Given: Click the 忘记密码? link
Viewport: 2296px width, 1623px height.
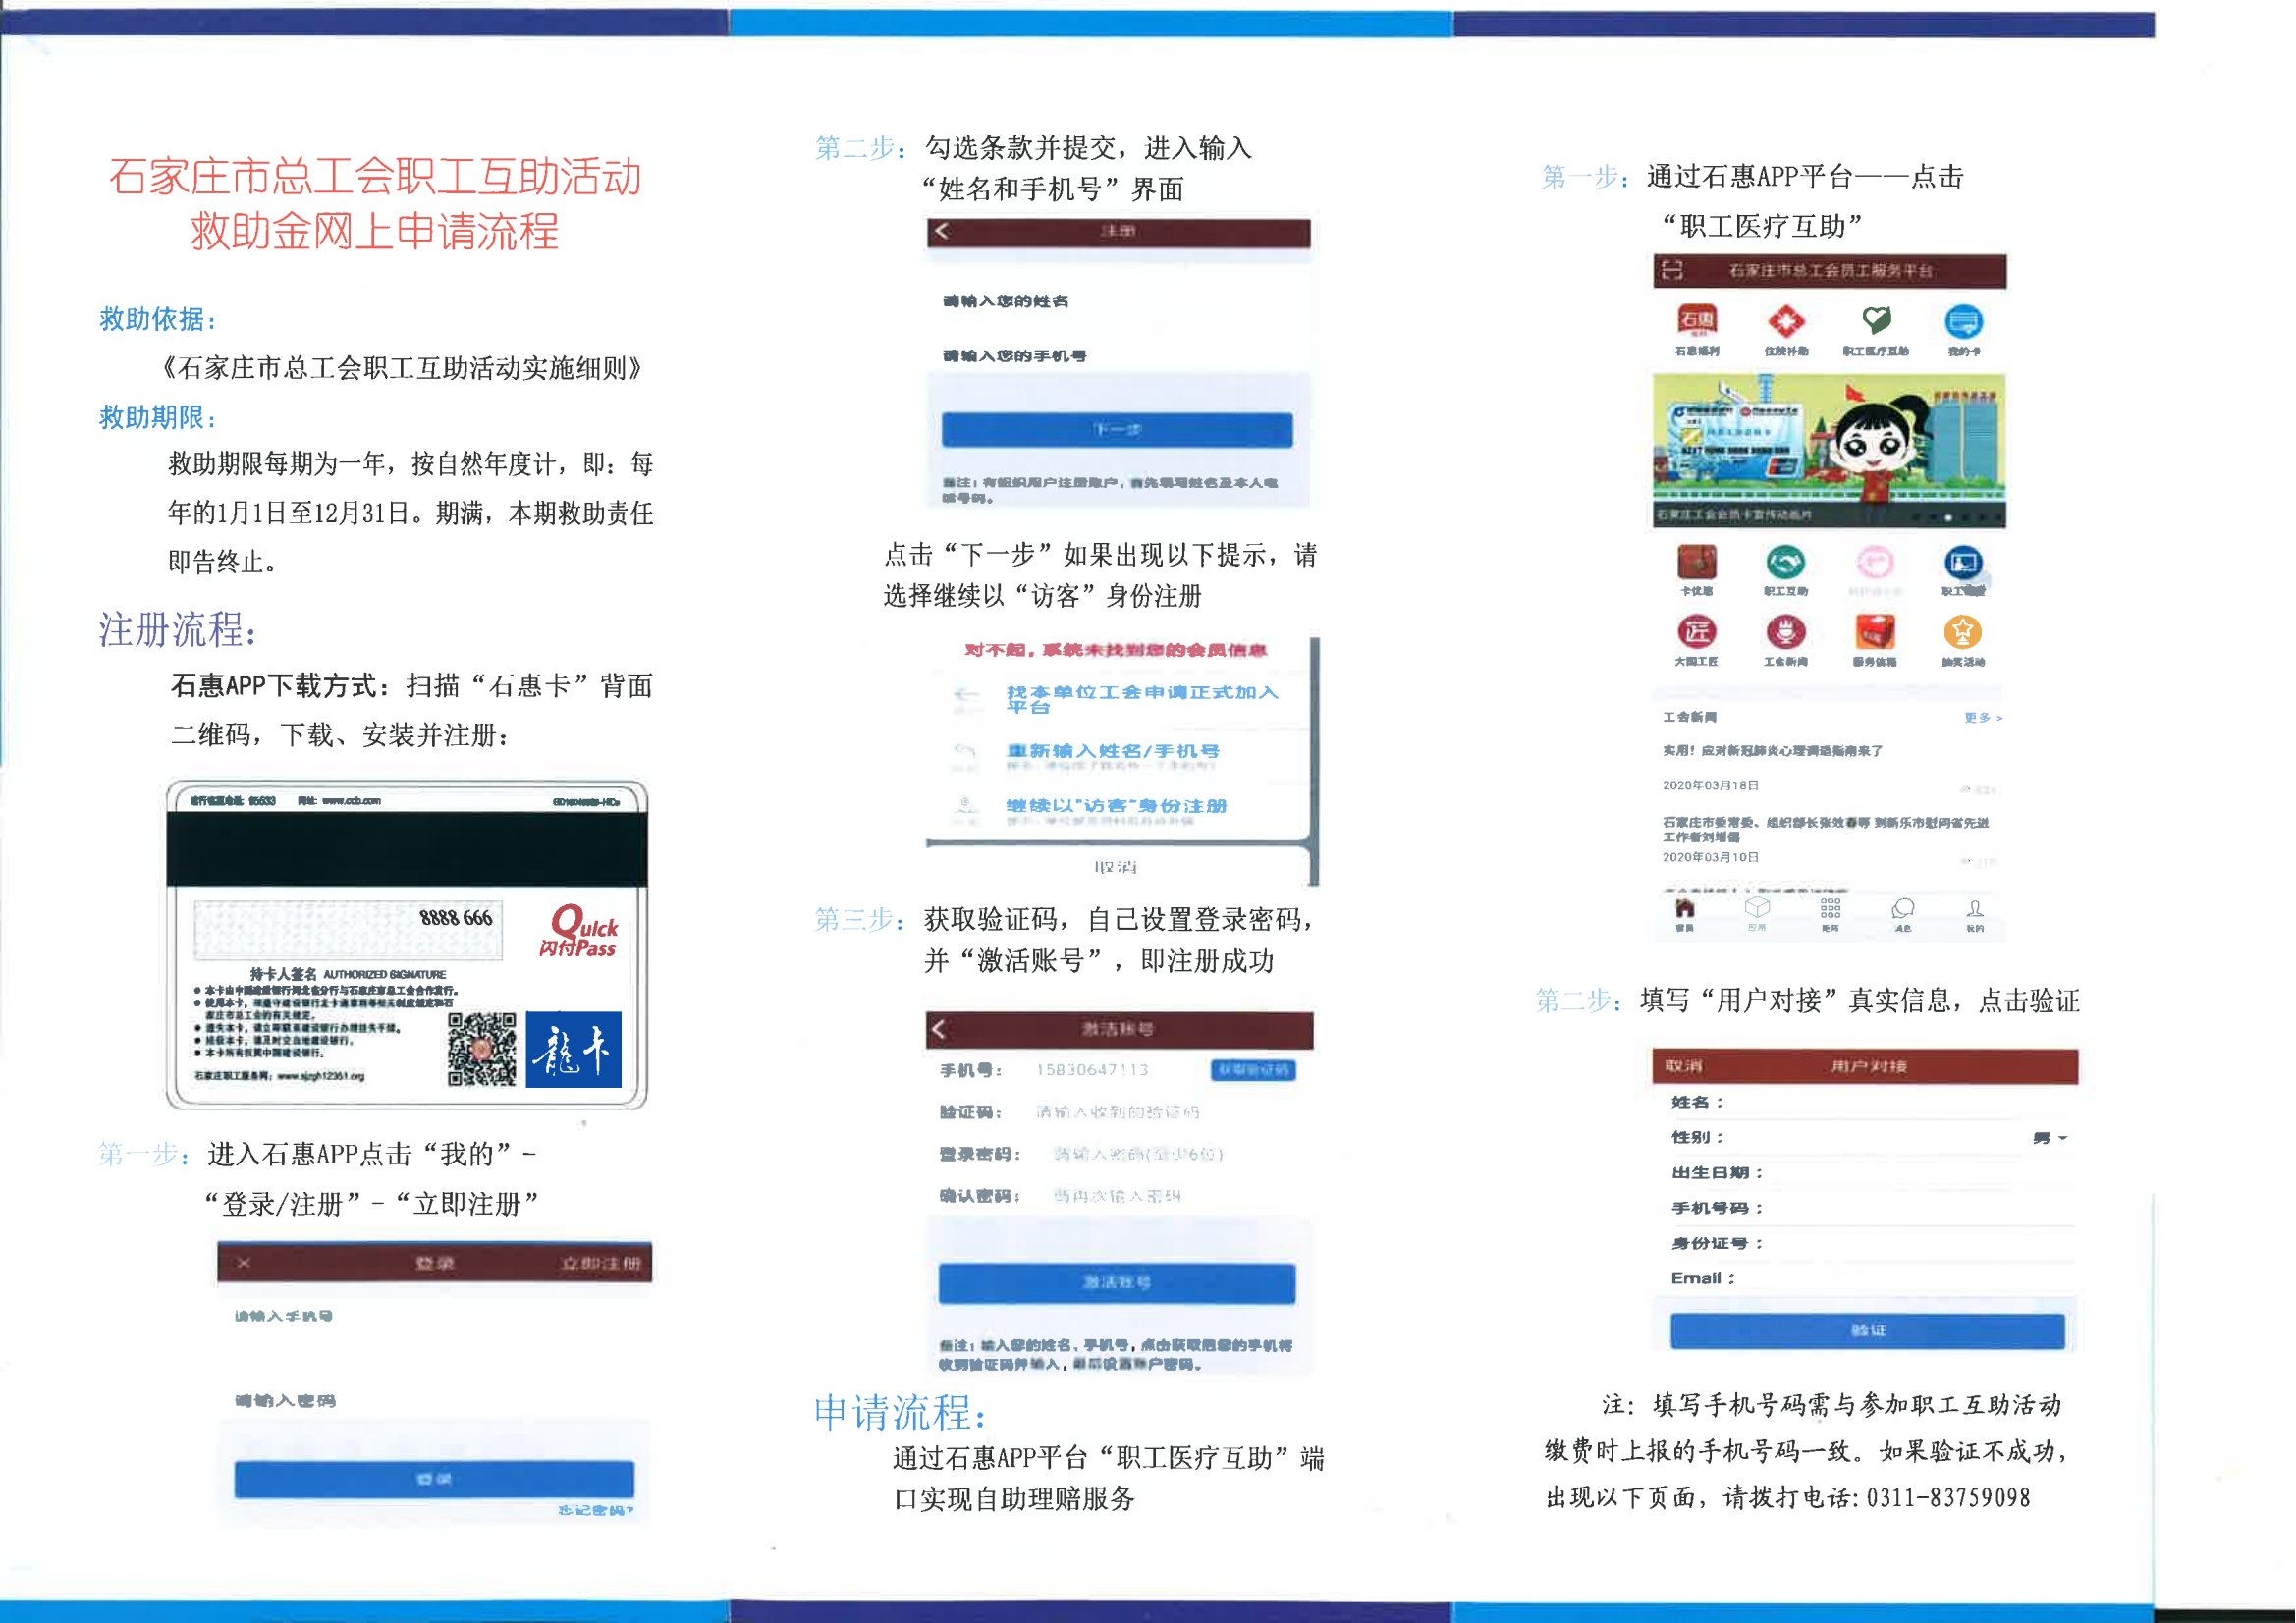Looking at the screenshot, I should (596, 1511).
